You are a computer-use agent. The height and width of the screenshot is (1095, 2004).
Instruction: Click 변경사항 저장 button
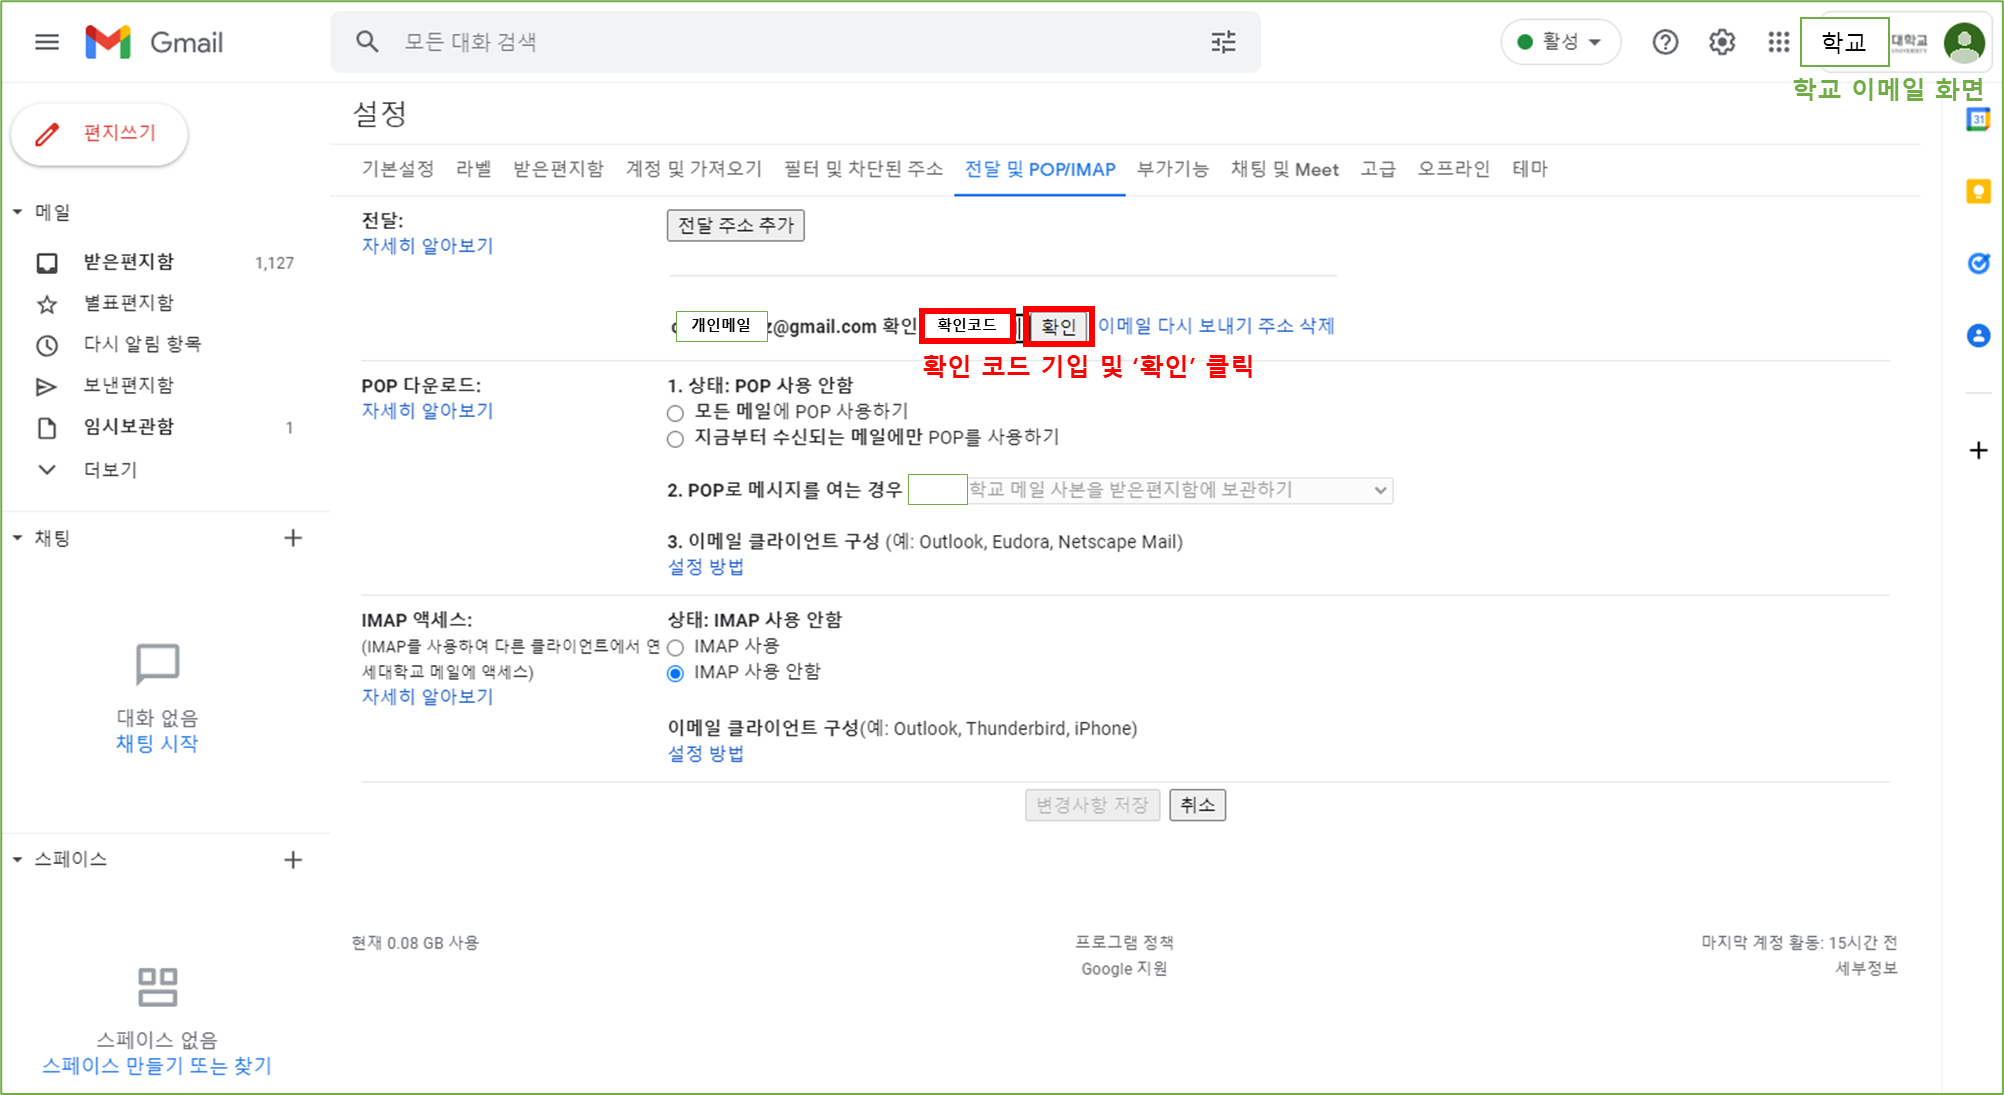pyautogui.click(x=1092, y=805)
